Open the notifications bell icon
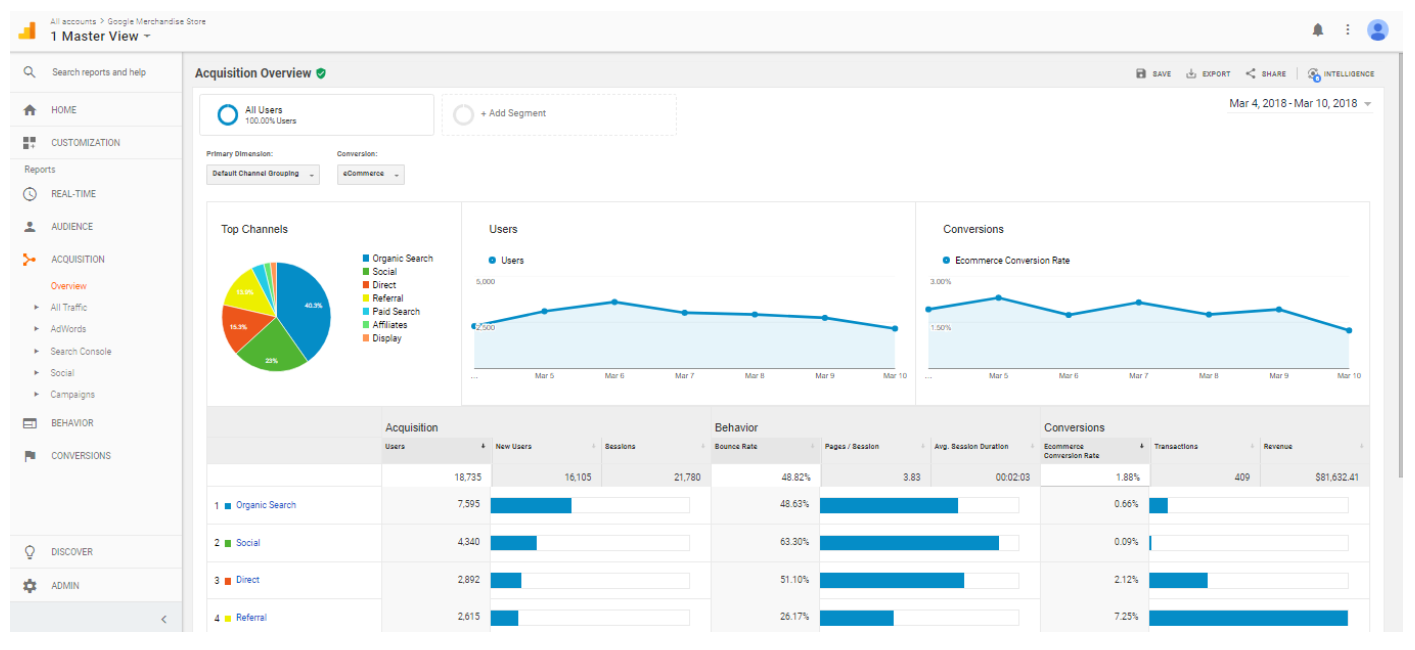The height and width of the screenshot is (650, 1415). pyautogui.click(x=1318, y=30)
